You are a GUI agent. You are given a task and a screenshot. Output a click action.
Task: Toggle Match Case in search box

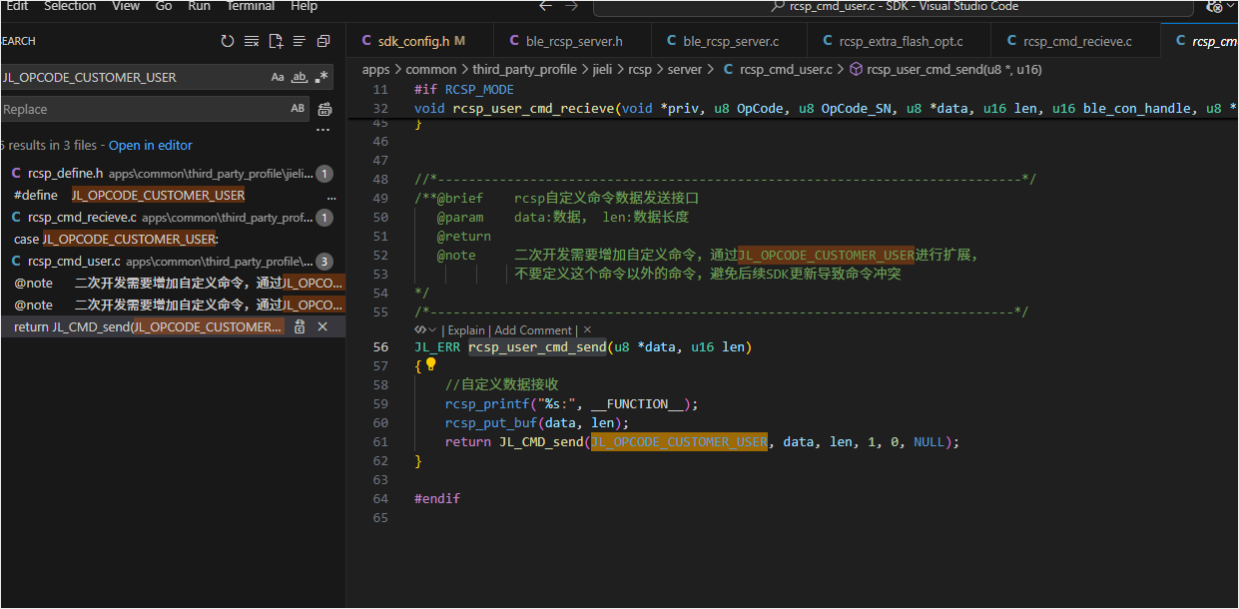click(278, 77)
